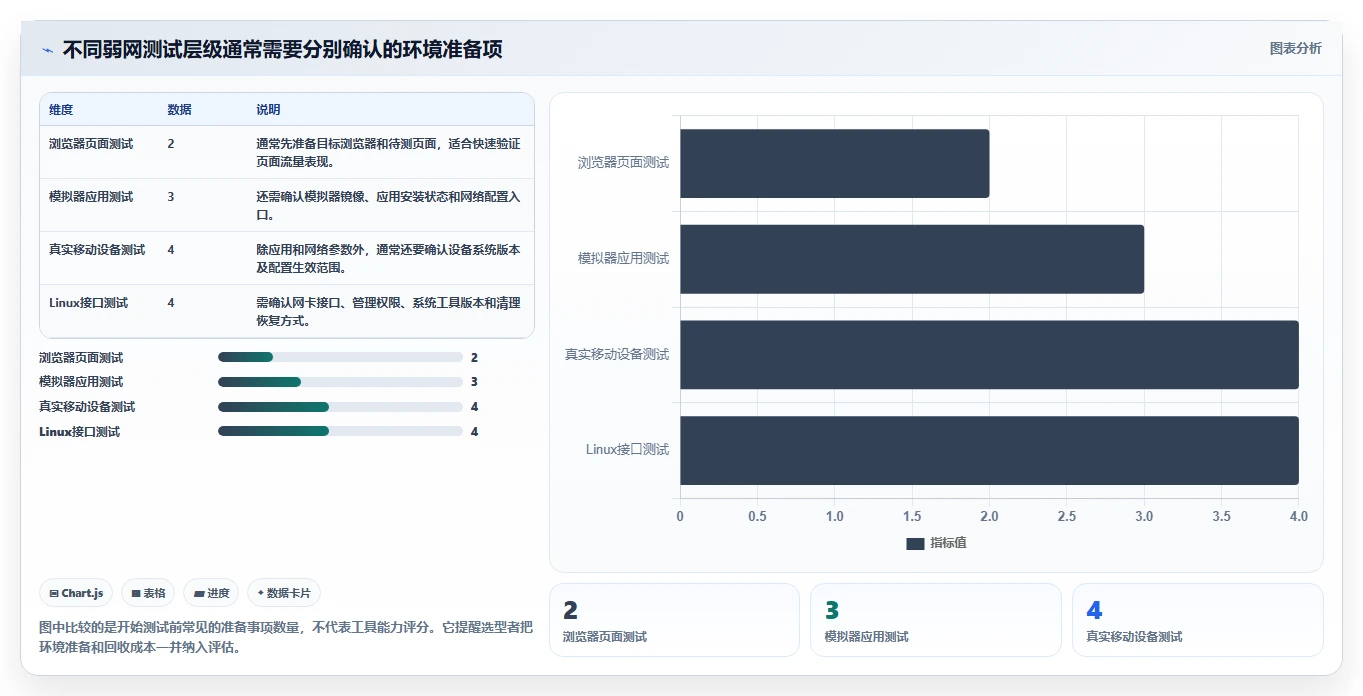
Task: Click the 表格 tag chip
Action: tap(148, 593)
